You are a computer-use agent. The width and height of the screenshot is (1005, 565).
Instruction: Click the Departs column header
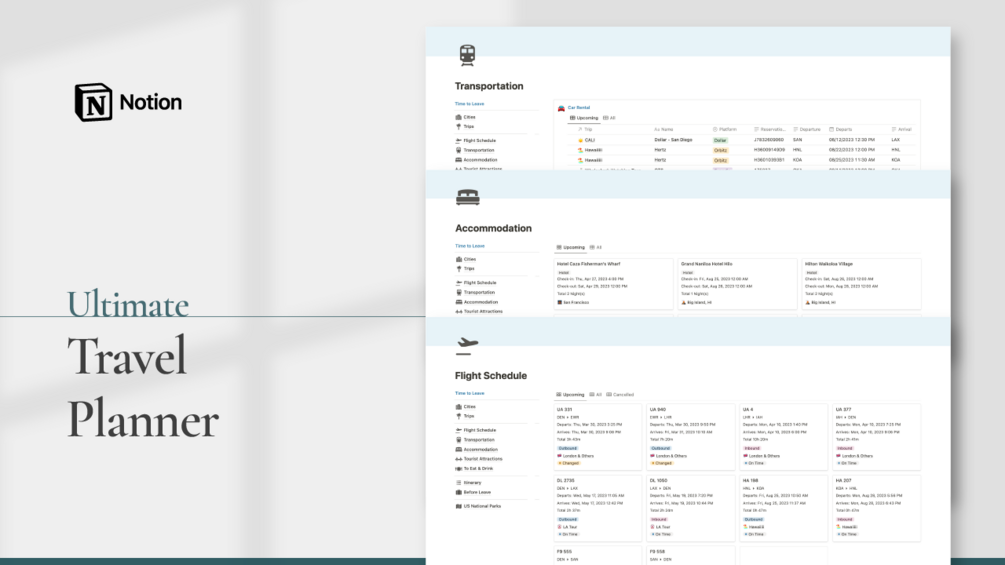pyautogui.click(x=840, y=129)
